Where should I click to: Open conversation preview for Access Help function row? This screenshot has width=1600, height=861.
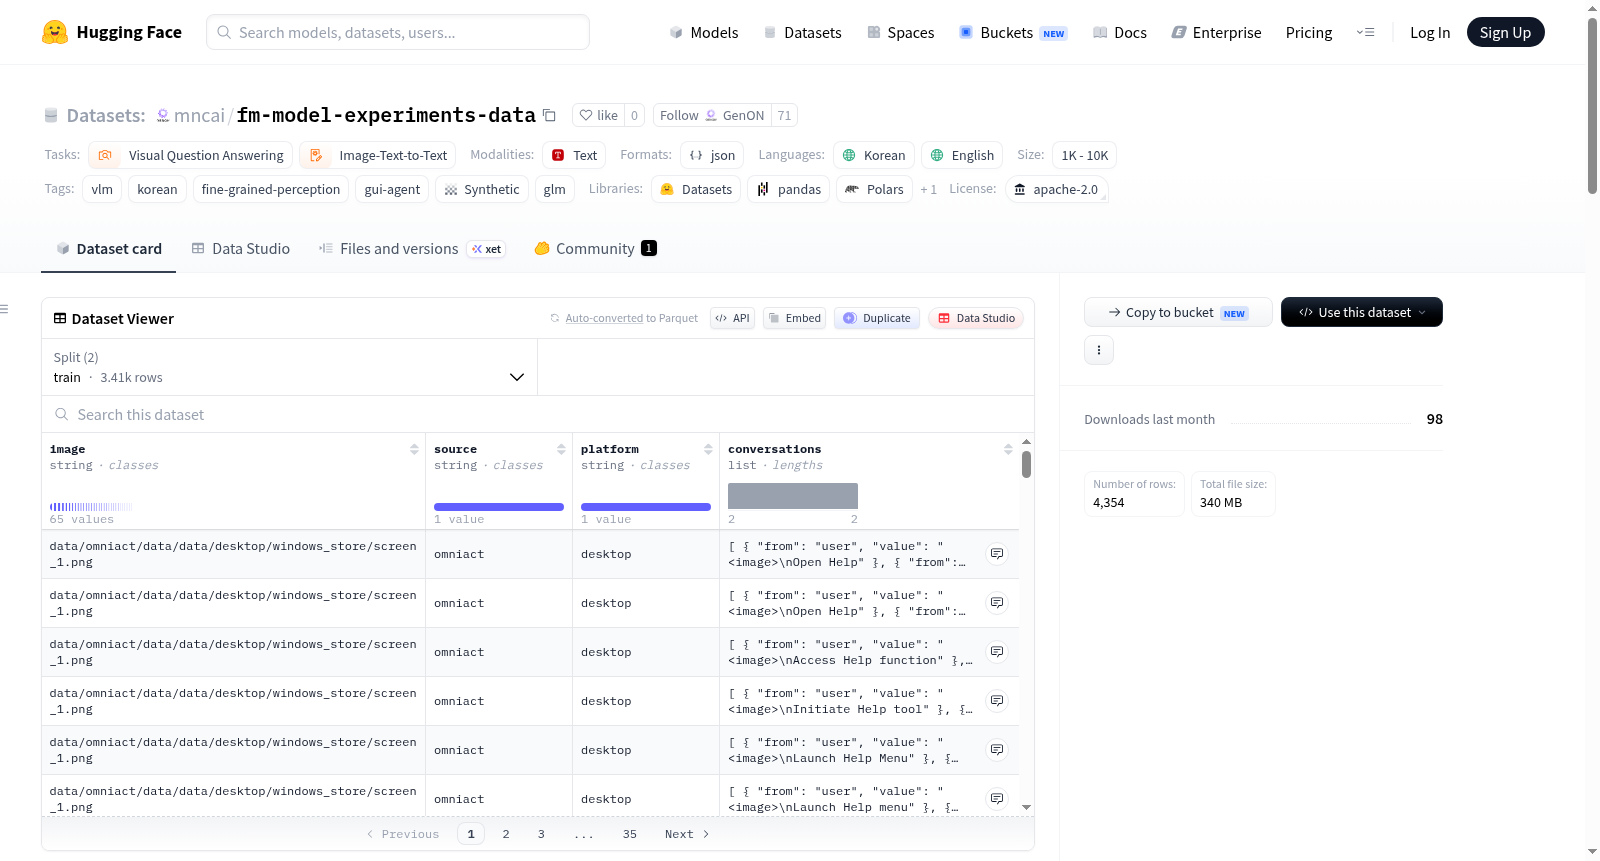point(997,652)
